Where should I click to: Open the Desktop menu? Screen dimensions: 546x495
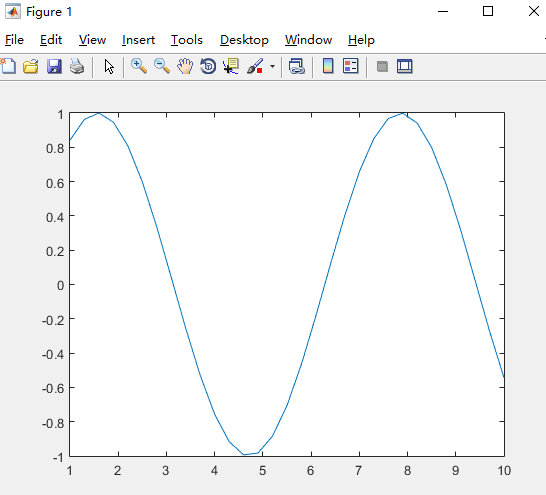tap(244, 40)
